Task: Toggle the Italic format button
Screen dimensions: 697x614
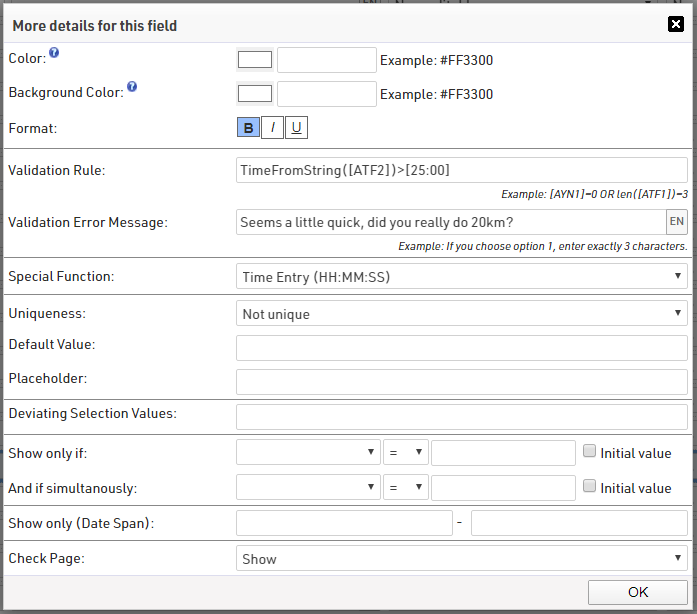Action: pyautogui.click(x=272, y=128)
